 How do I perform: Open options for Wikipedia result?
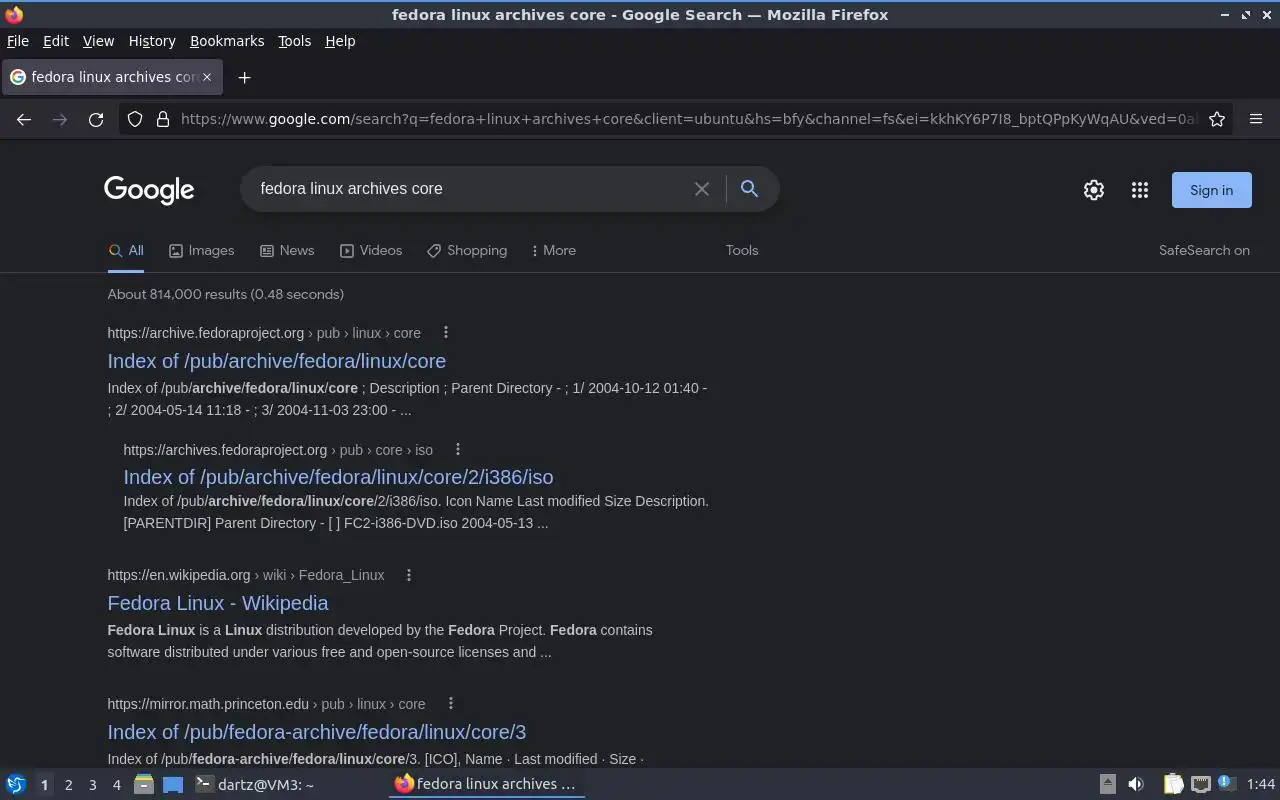pyautogui.click(x=409, y=575)
